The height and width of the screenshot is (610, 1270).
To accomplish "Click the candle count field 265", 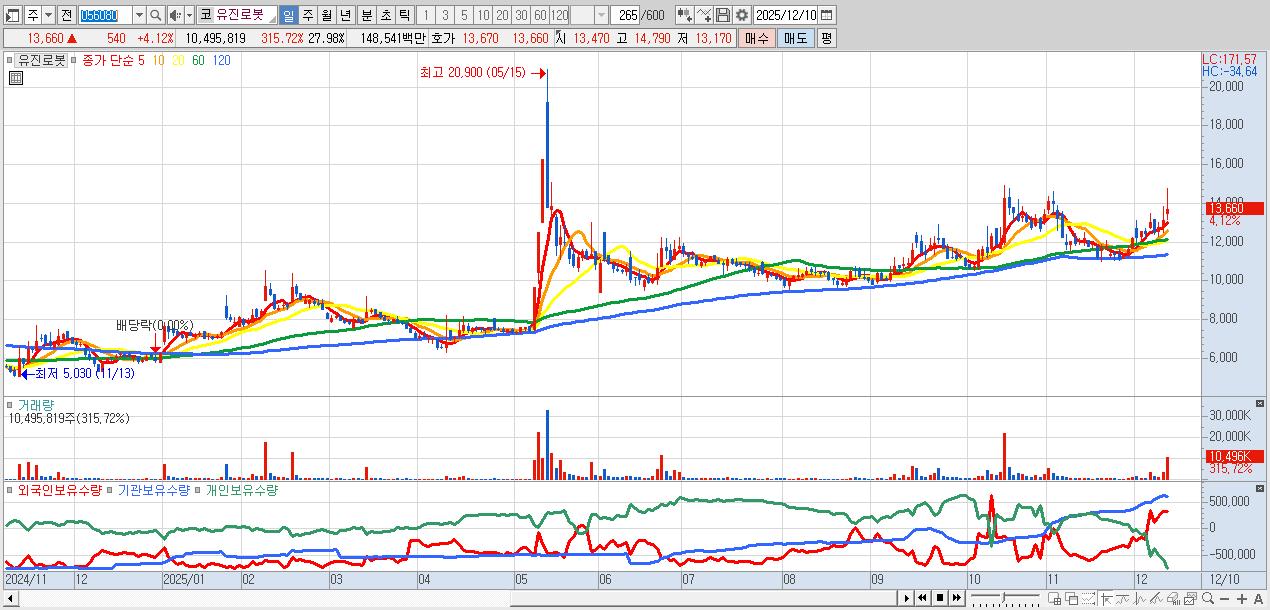I will [625, 15].
